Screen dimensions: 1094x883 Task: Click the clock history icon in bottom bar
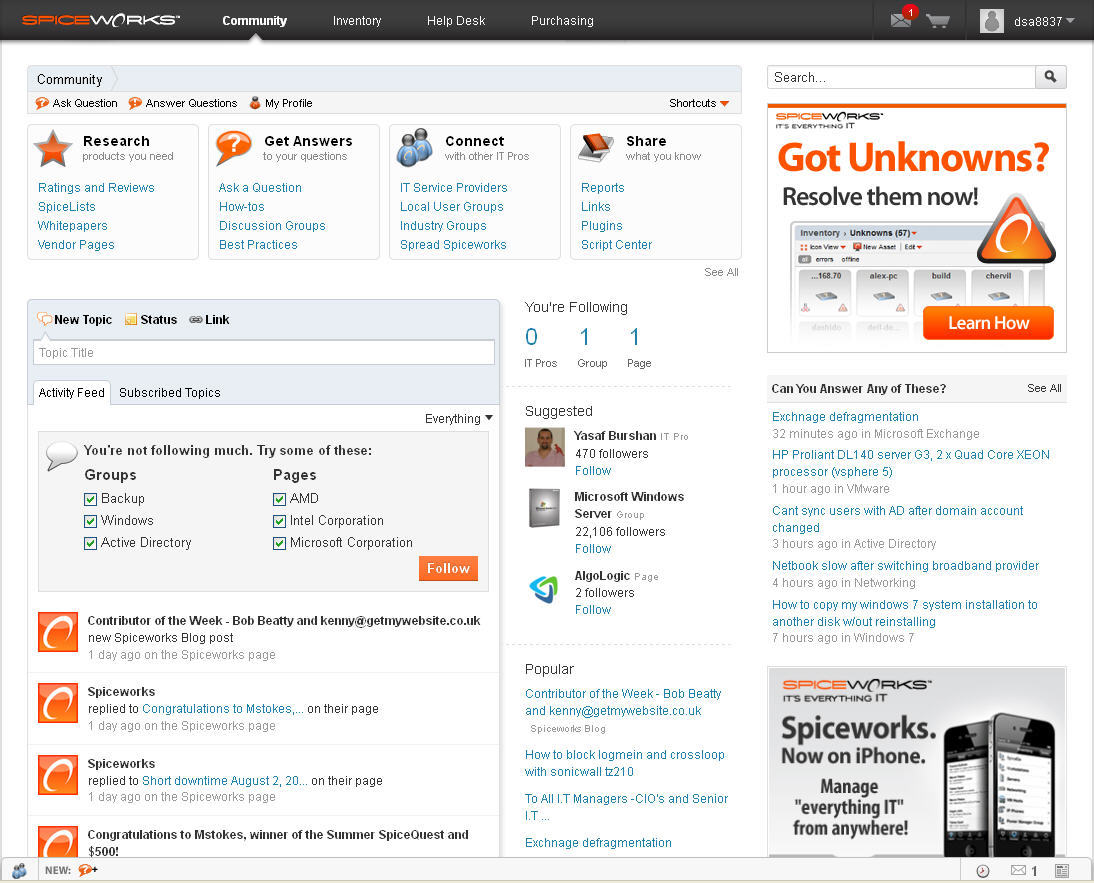pyautogui.click(x=983, y=870)
